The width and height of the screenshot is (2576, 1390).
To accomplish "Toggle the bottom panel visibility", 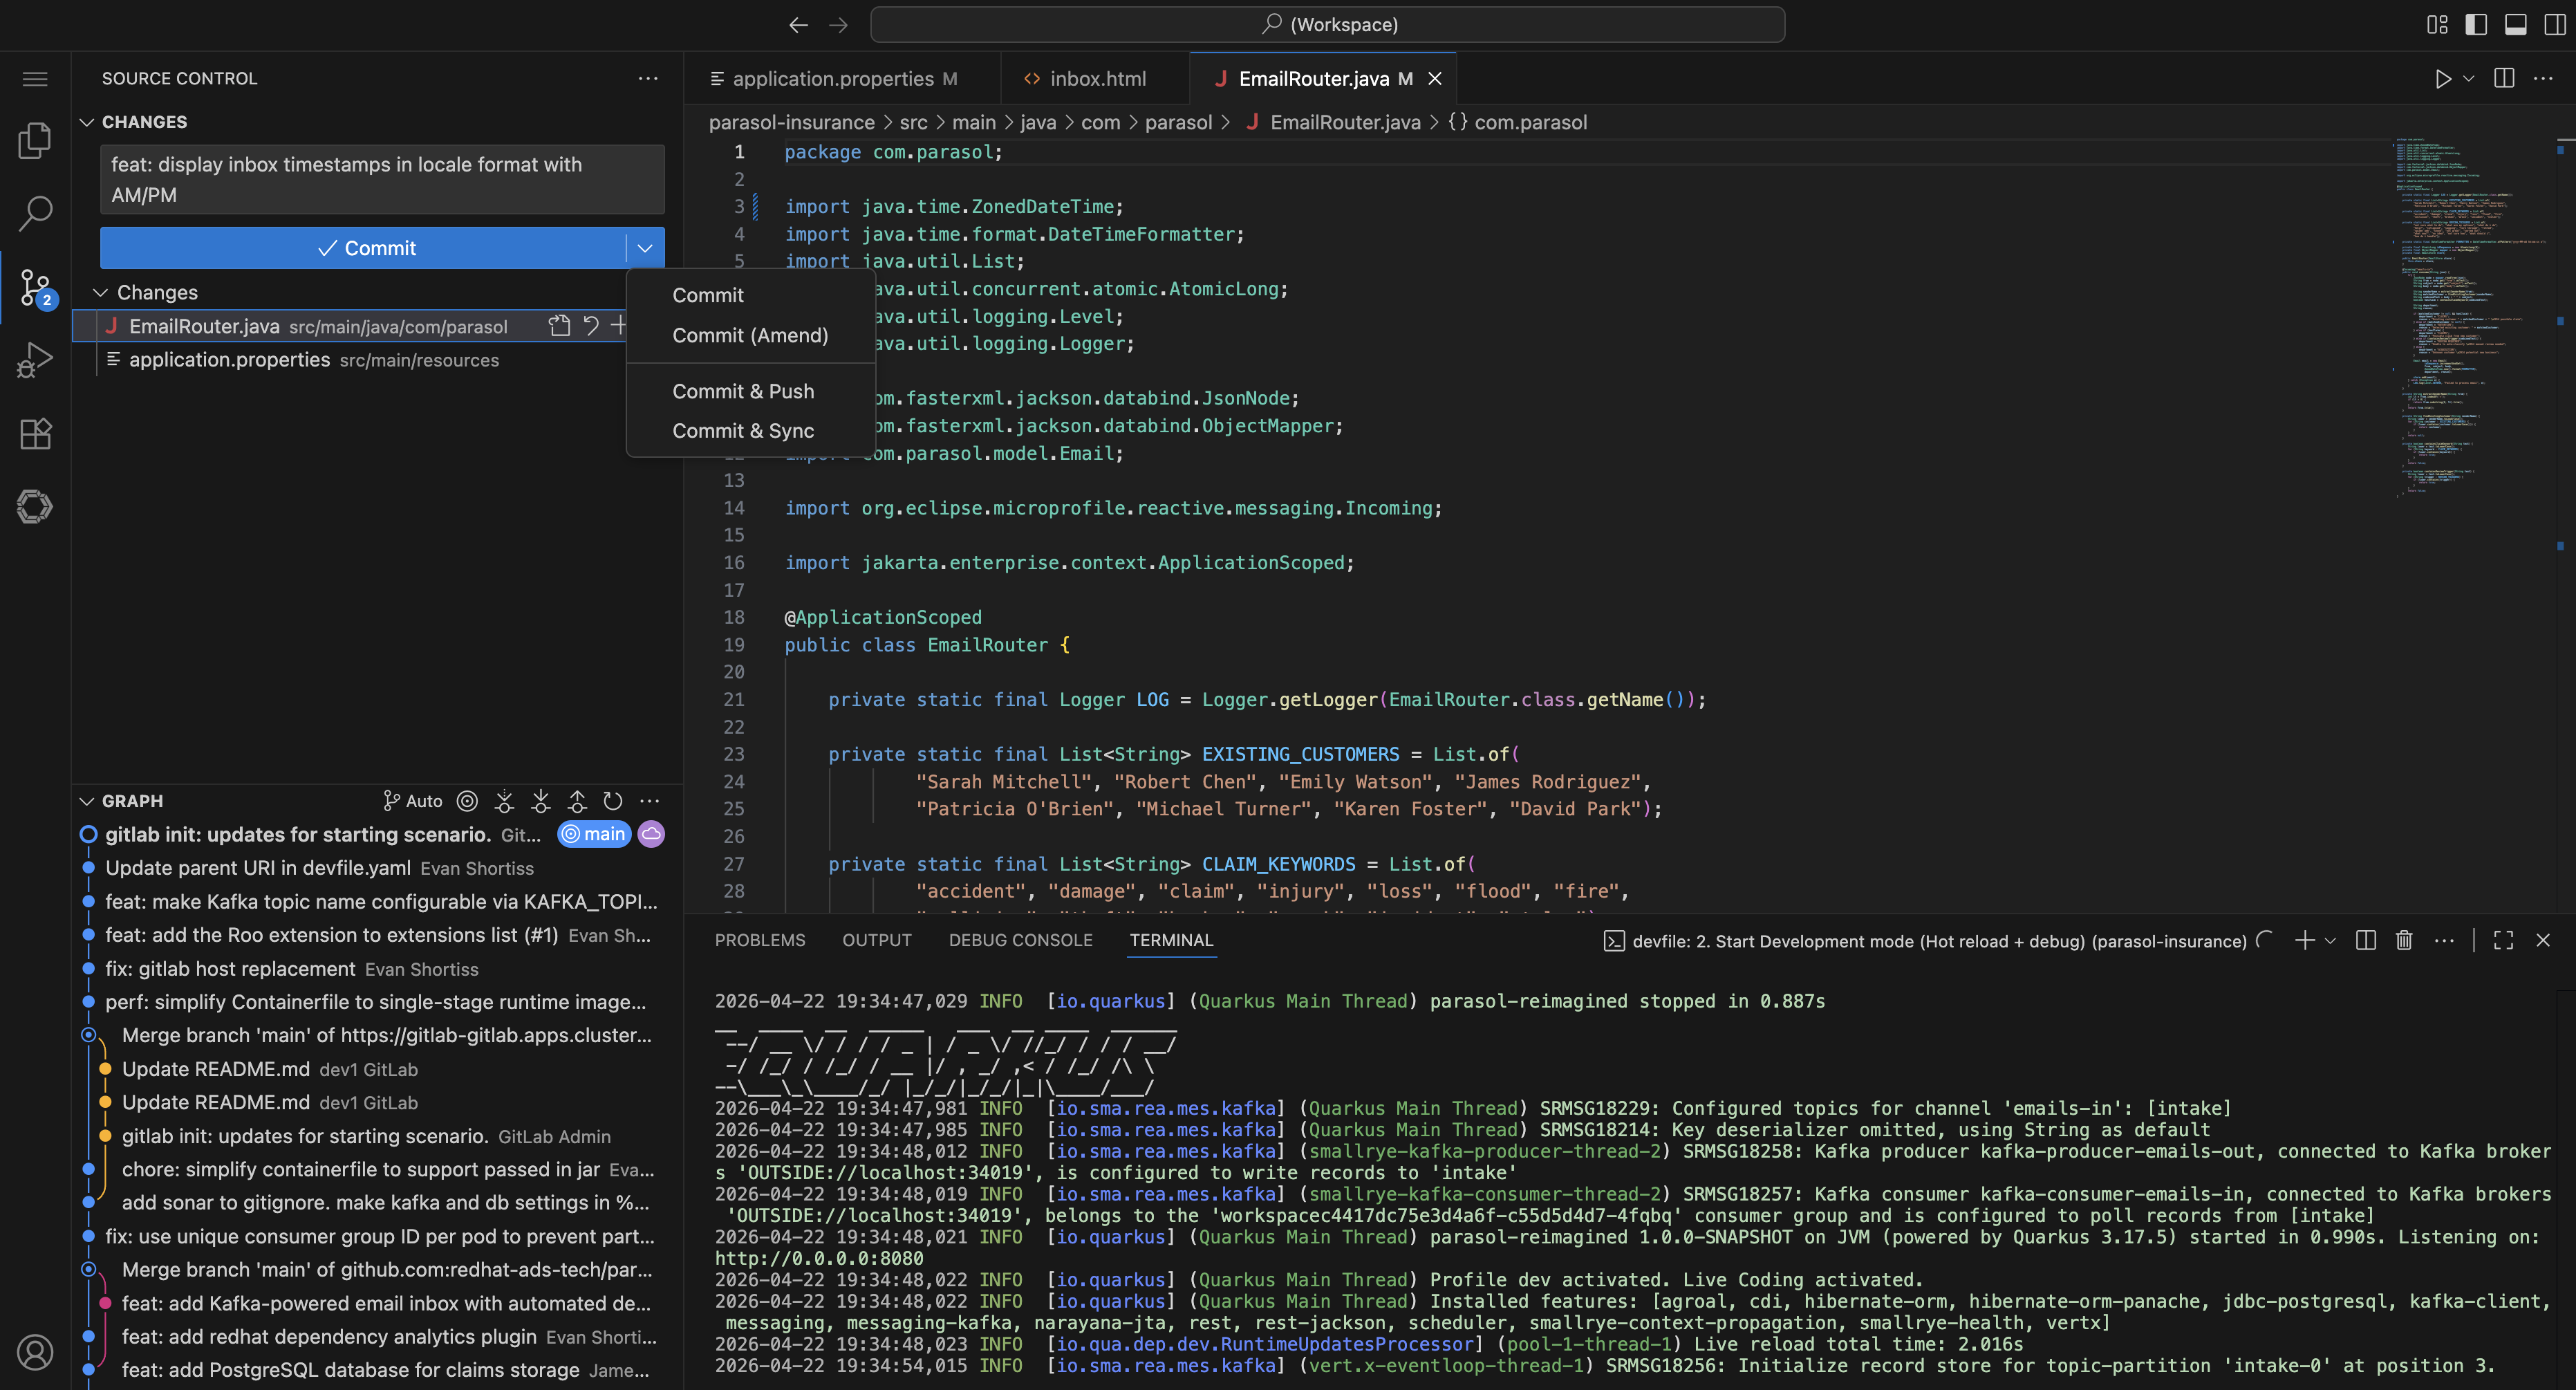I will (2515, 24).
